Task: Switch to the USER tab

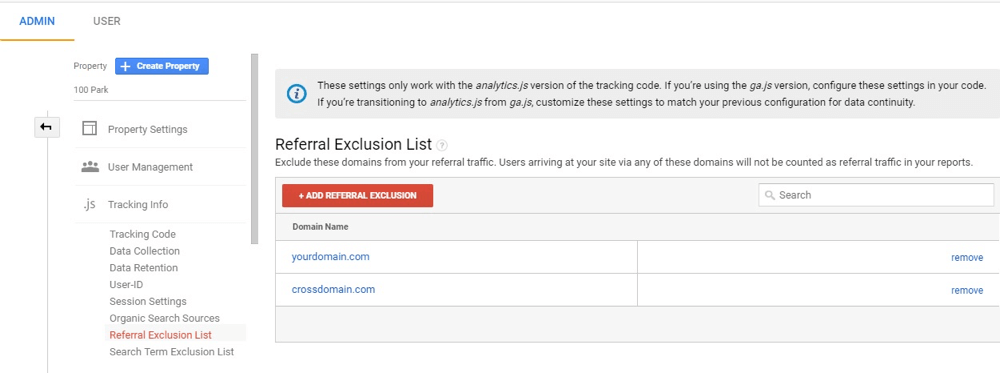Action: point(107,21)
